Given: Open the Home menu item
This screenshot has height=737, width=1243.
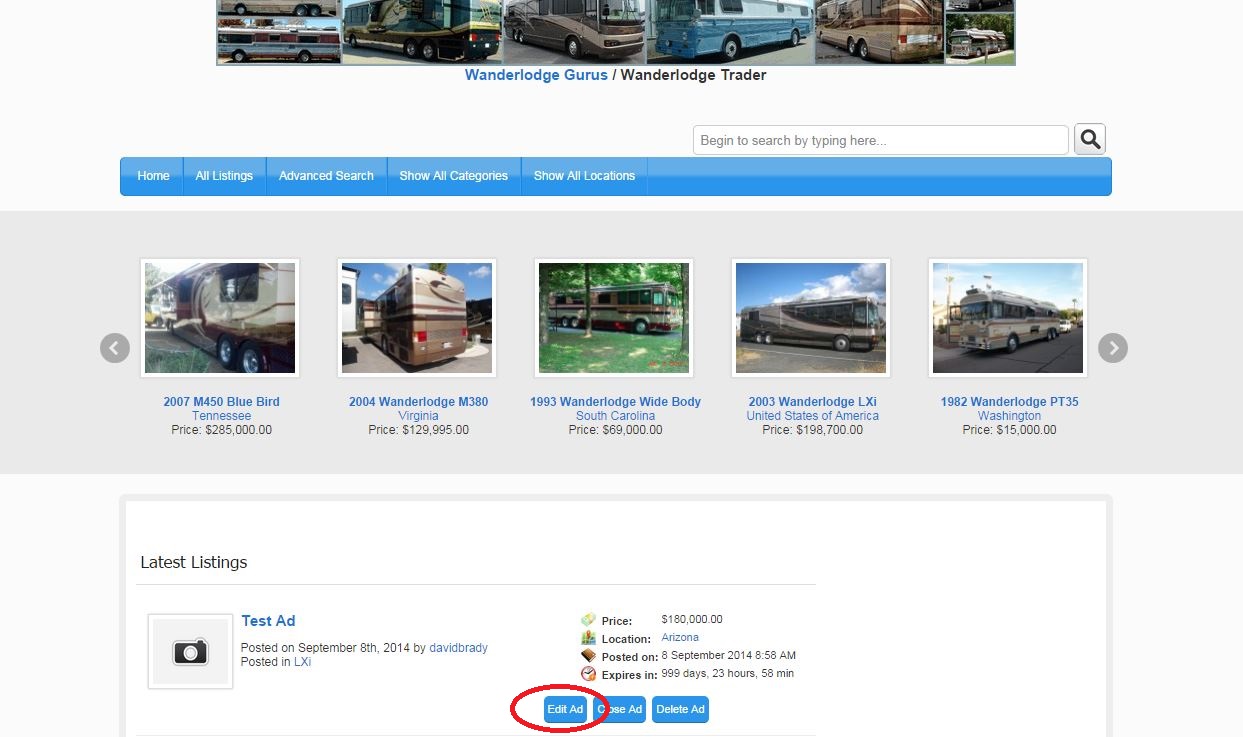Looking at the screenshot, I should pyautogui.click(x=153, y=176).
